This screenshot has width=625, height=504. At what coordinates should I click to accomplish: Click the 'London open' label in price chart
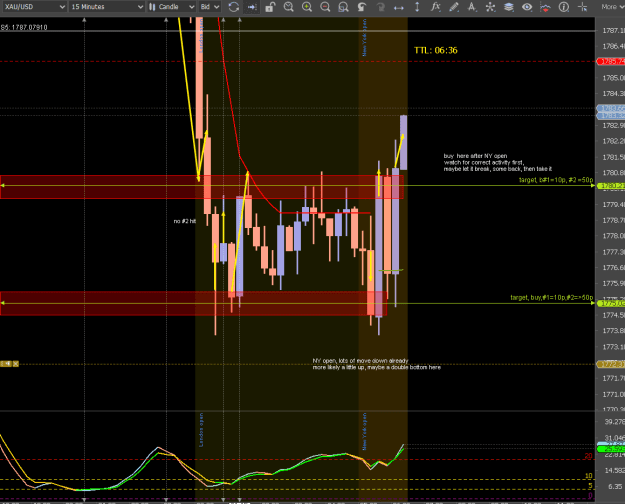pyautogui.click(x=201, y=36)
